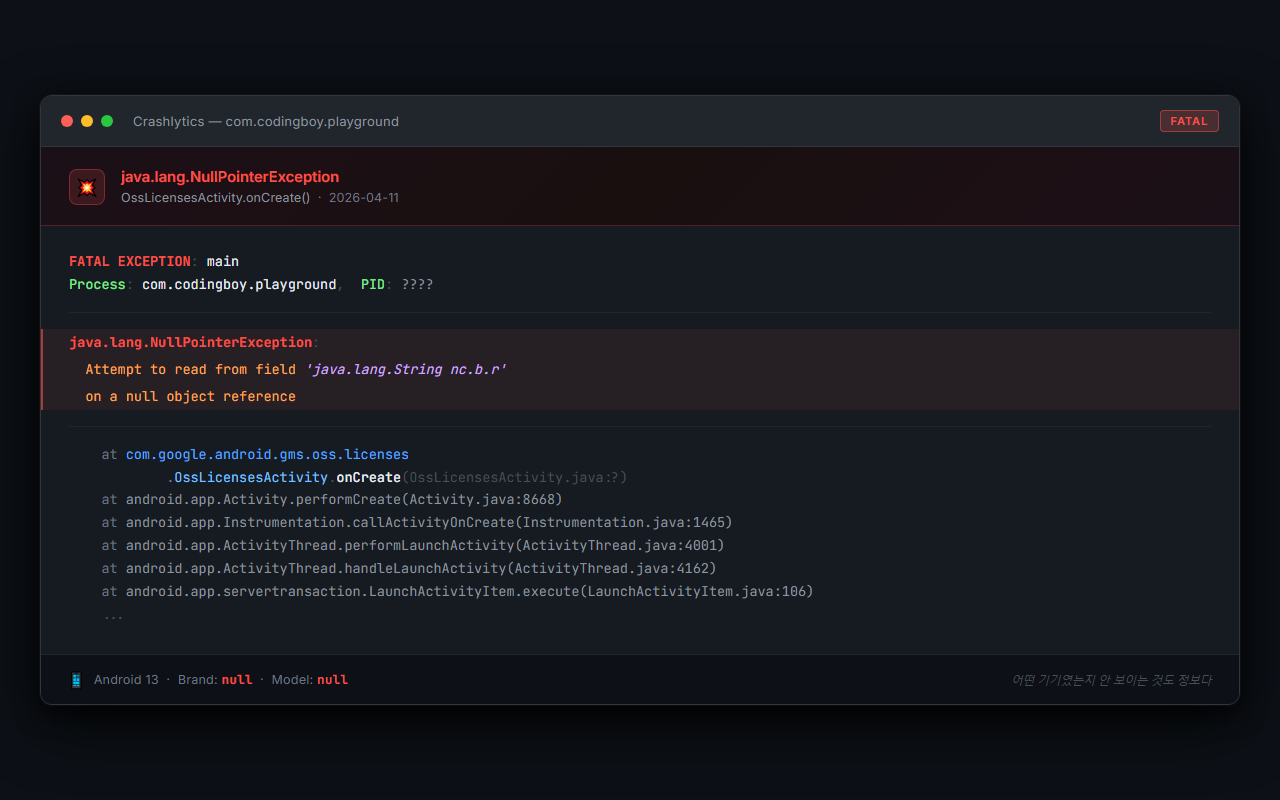
Task: Open the com.google.android.gms.oss.licenses package link
Action: tap(265, 454)
